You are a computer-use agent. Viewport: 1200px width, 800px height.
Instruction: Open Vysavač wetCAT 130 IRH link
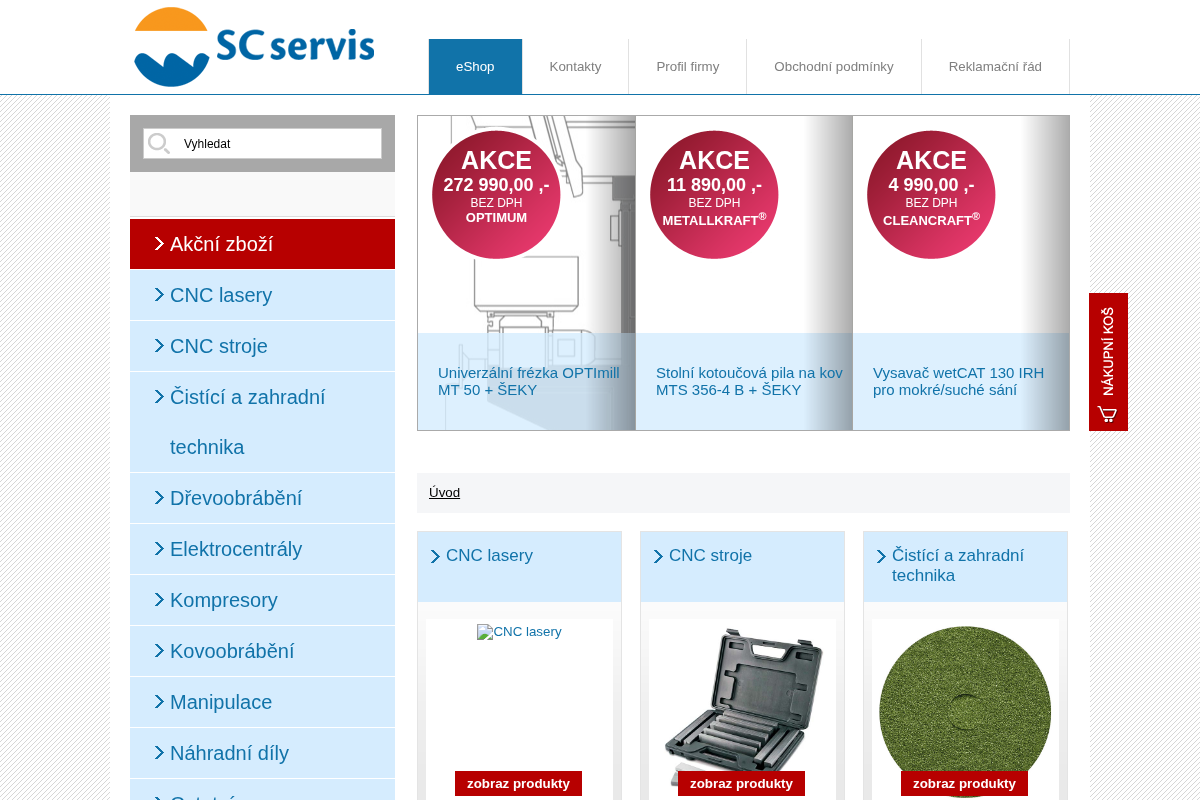[x=958, y=381]
